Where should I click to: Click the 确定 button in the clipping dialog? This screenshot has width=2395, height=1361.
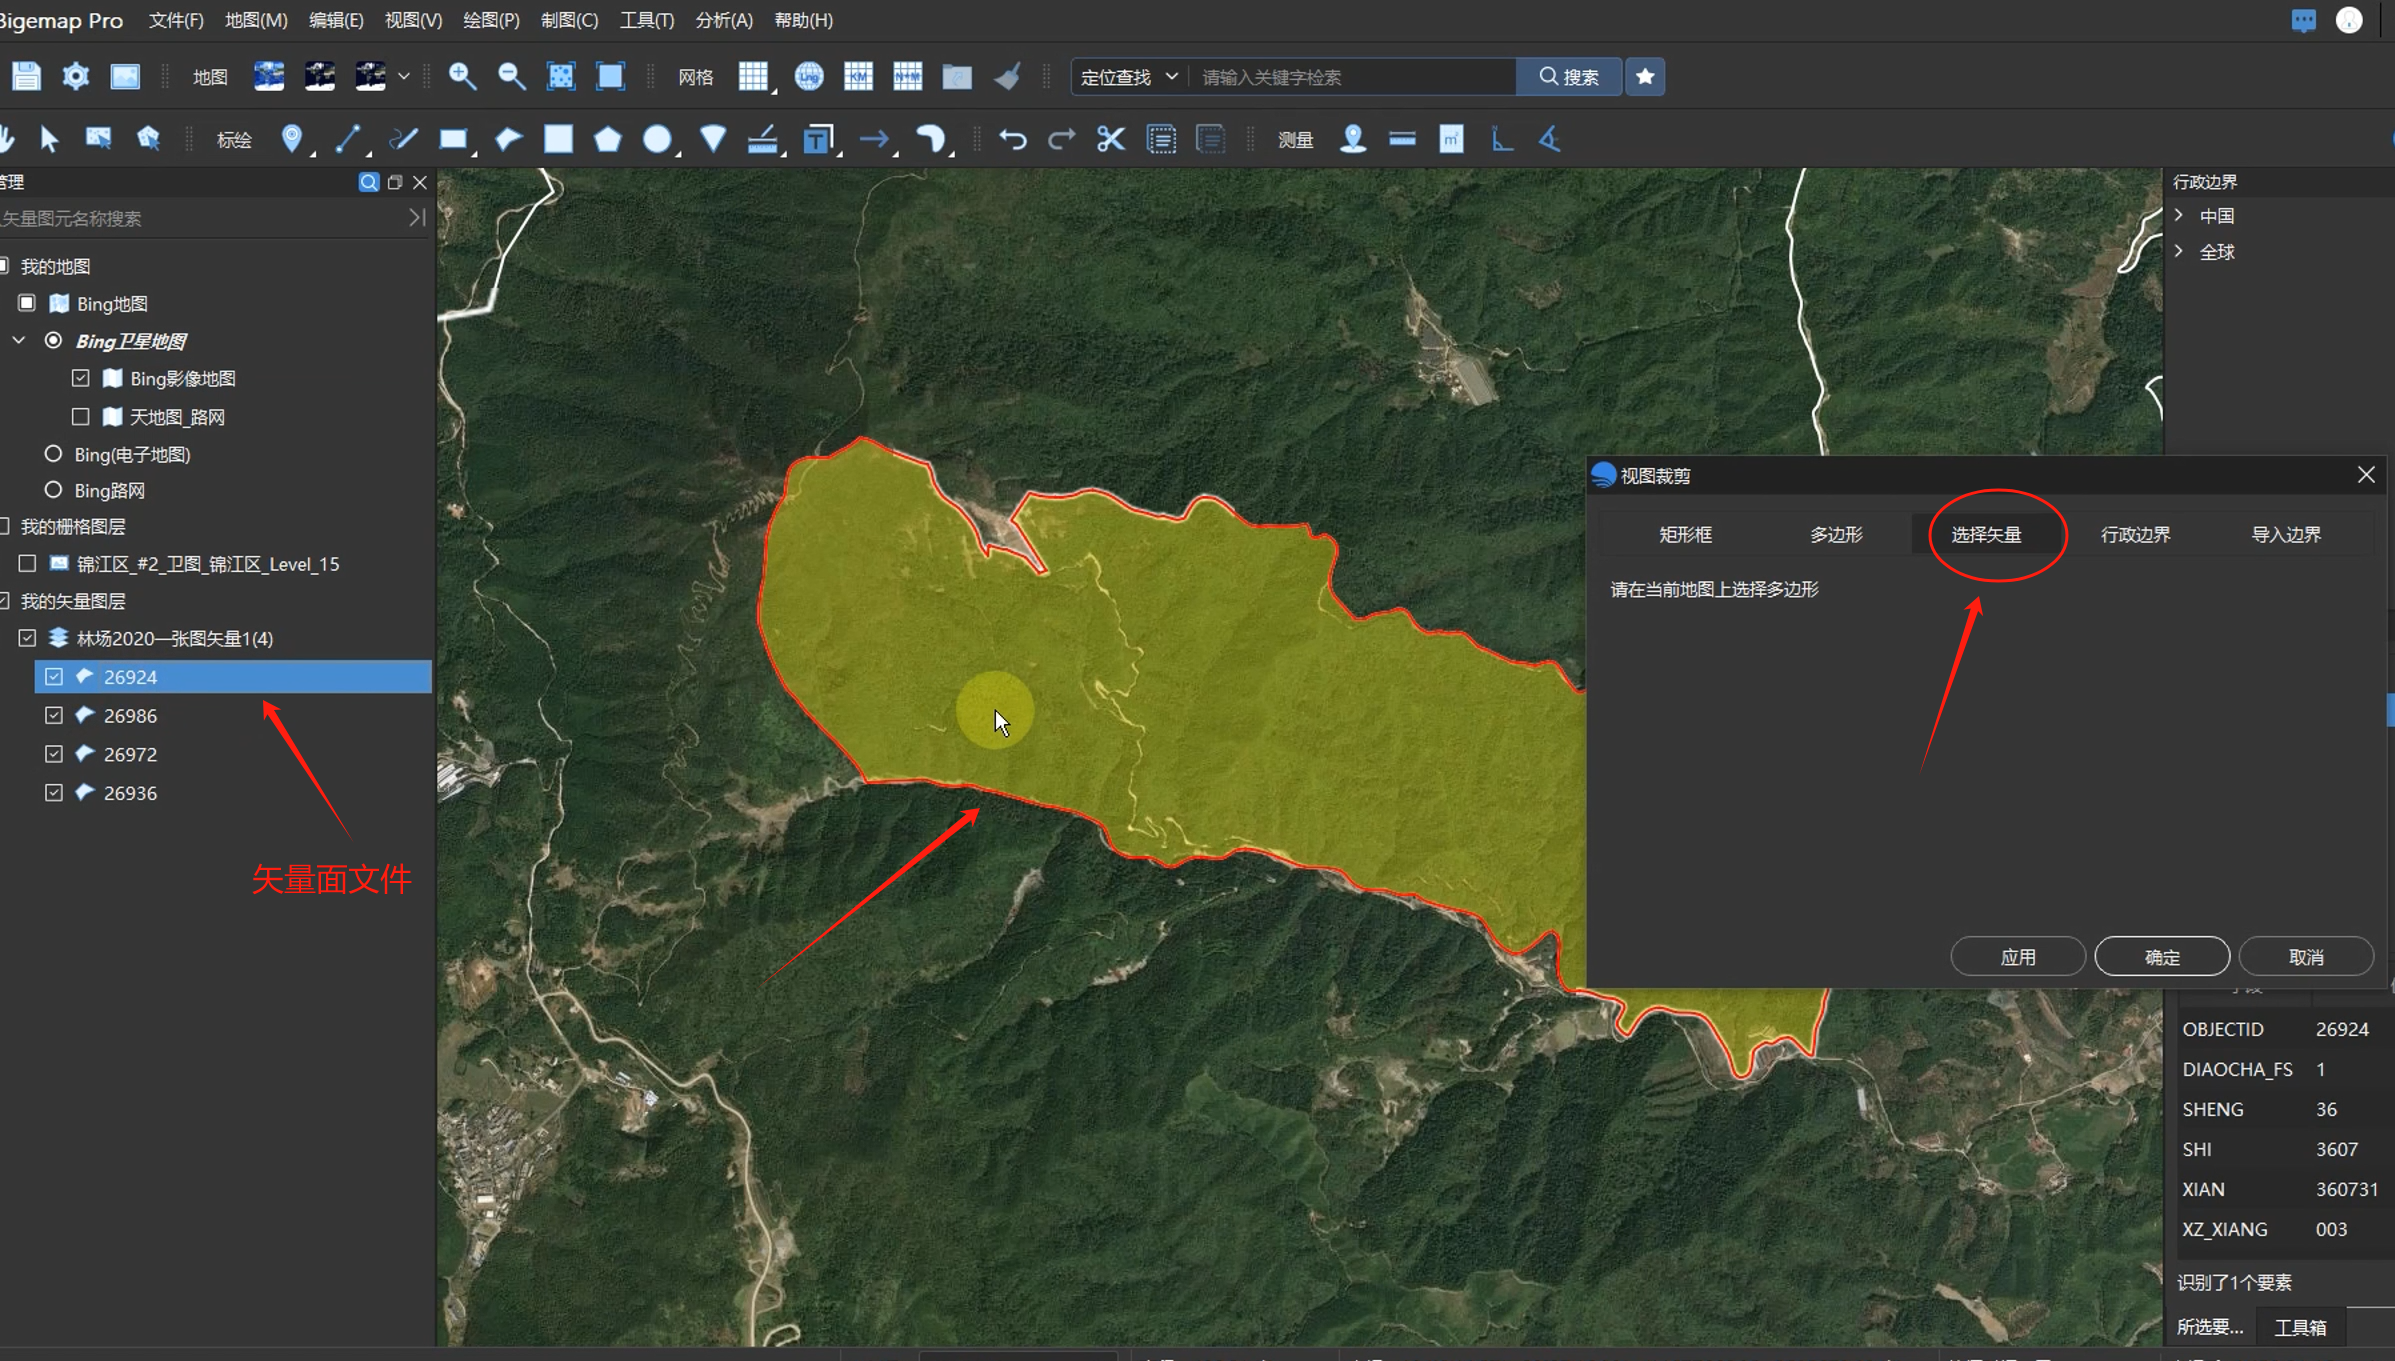point(2162,955)
